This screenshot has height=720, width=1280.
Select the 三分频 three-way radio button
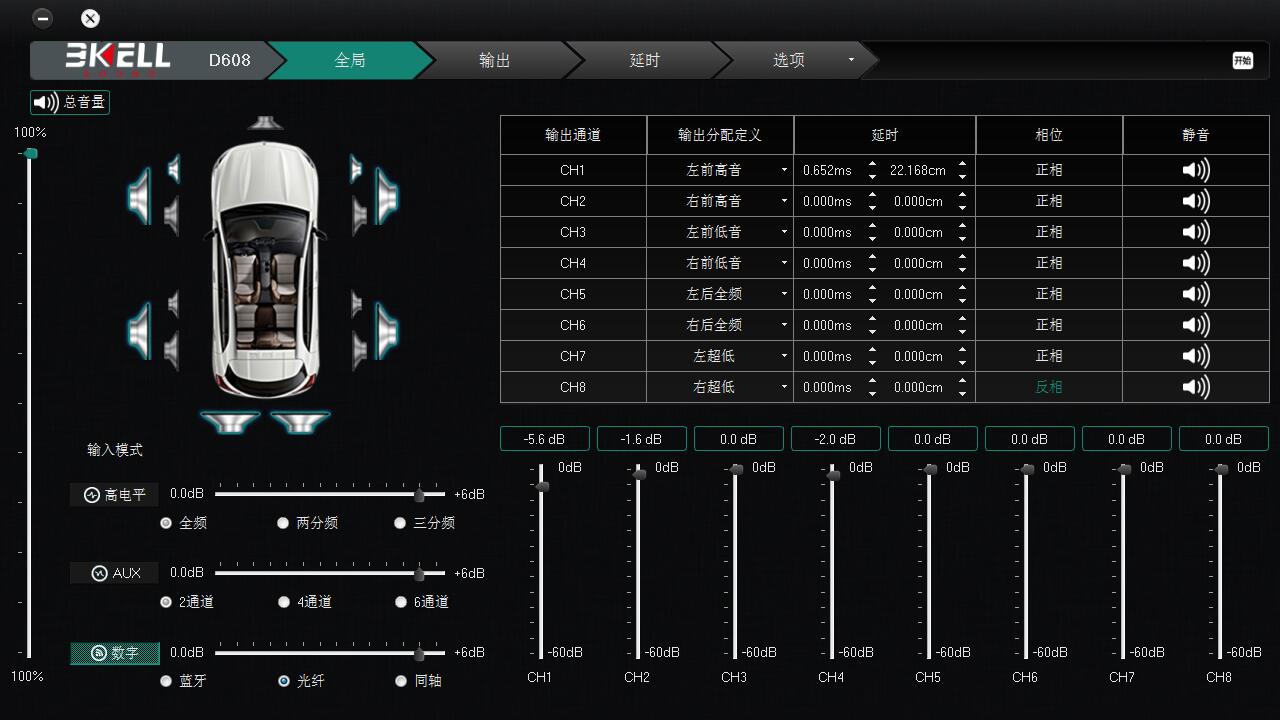(400, 523)
